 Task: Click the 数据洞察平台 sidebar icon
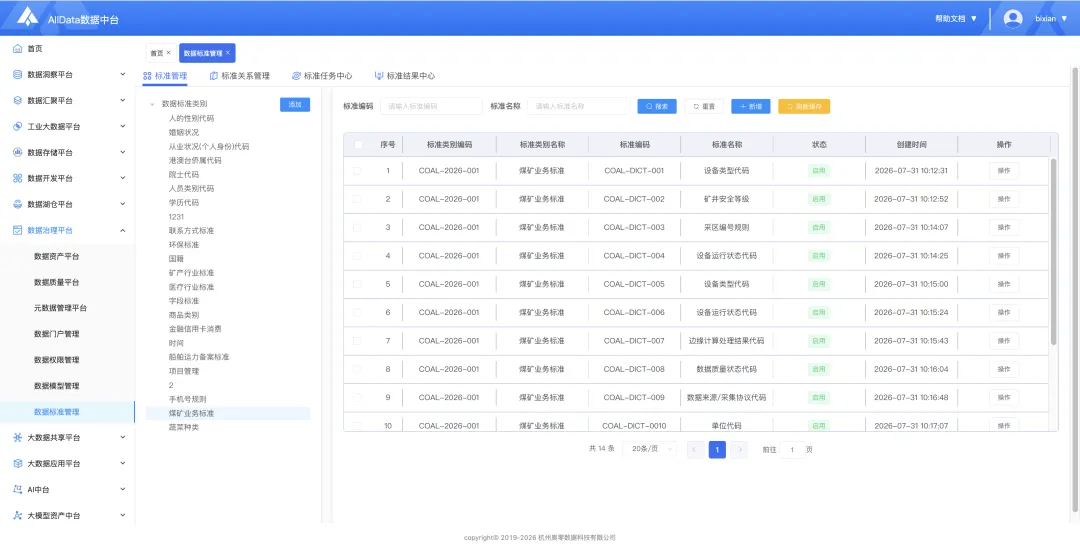pyautogui.click(x=18, y=74)
